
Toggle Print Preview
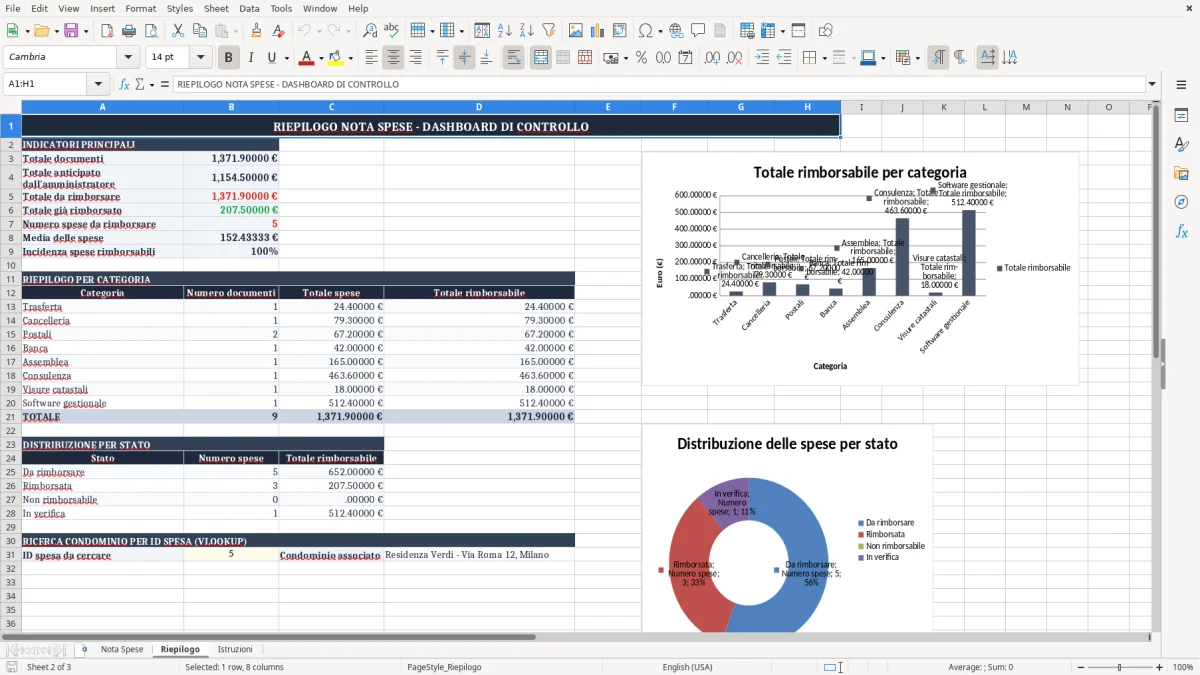[152, 31]
